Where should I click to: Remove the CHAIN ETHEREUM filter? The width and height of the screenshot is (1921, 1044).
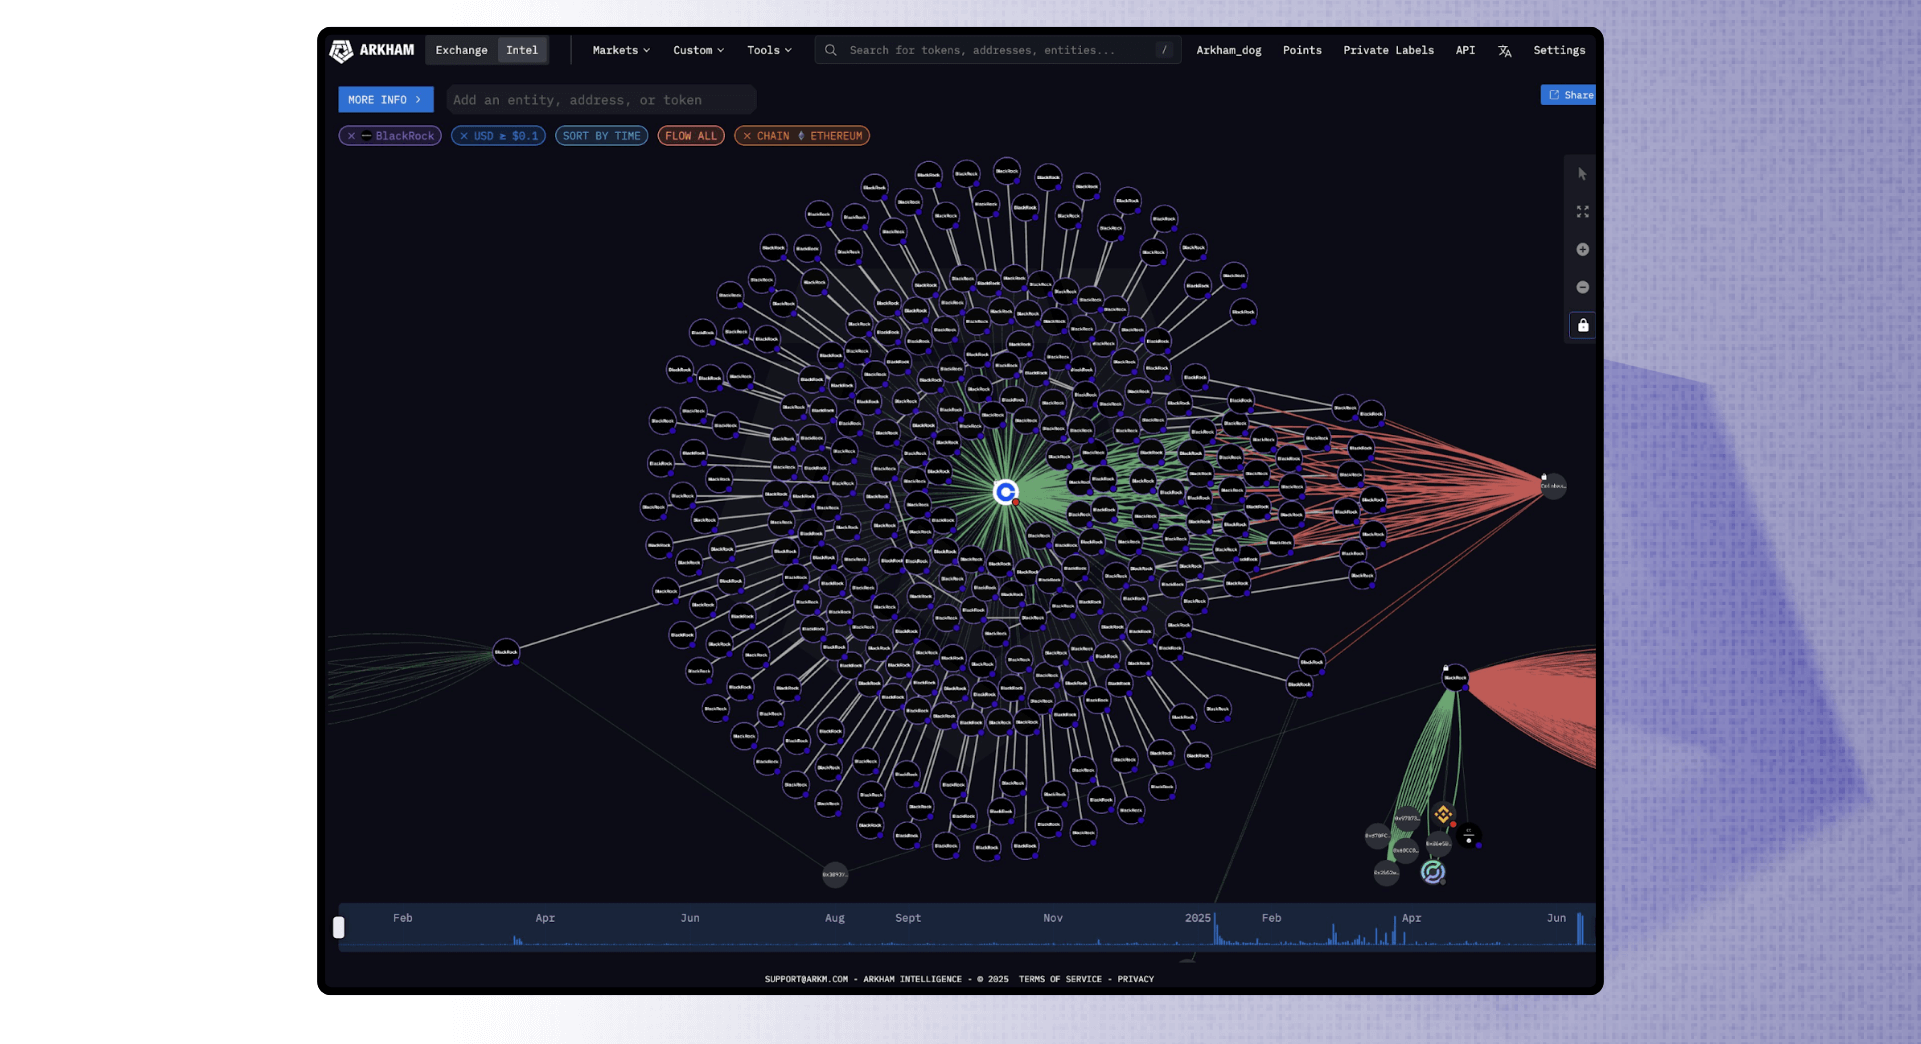747,136
